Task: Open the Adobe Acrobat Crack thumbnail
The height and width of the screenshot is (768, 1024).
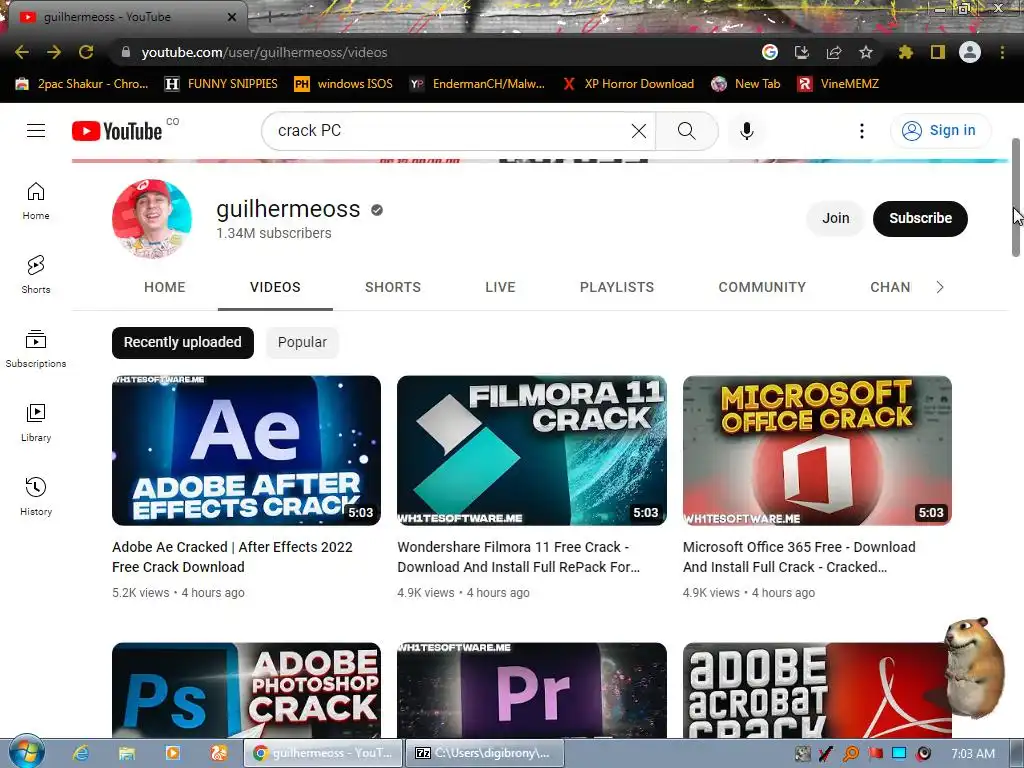Action: point(817,690)
